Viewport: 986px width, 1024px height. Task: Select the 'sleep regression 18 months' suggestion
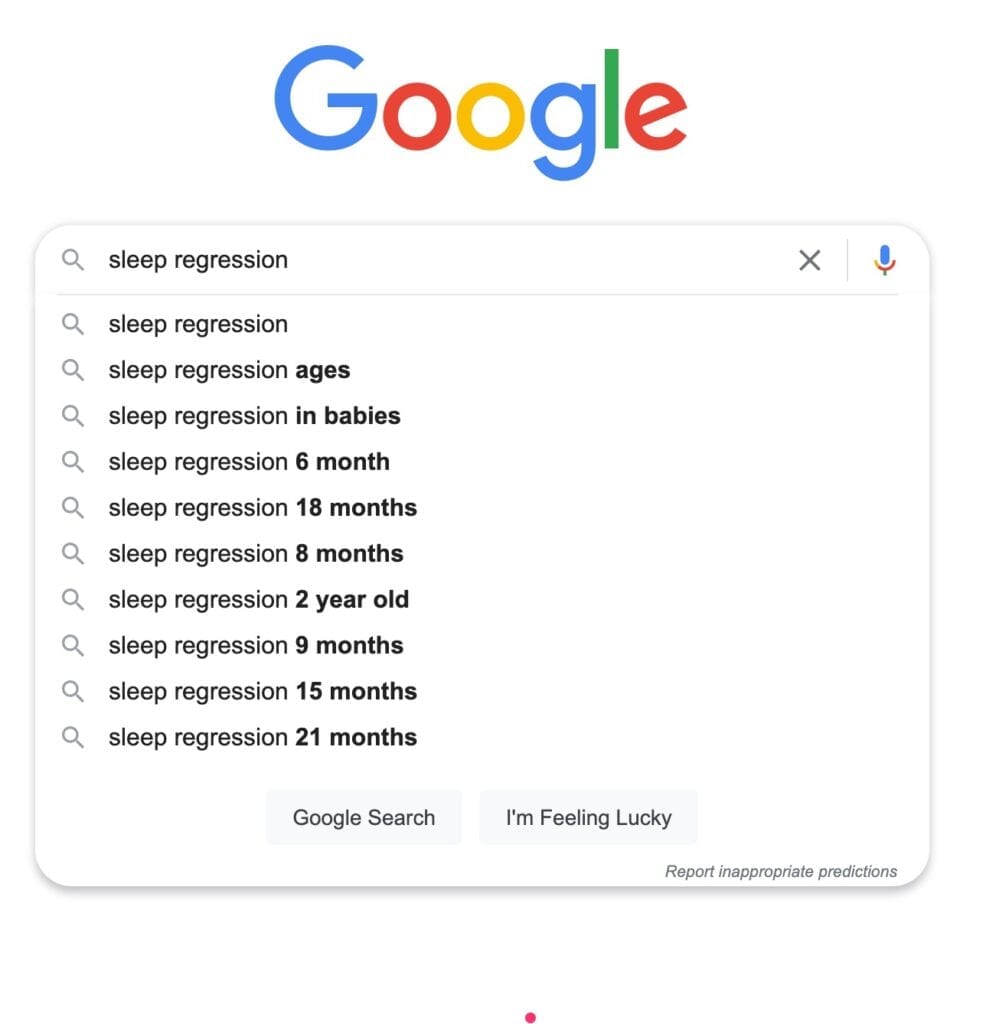point(262,507)
